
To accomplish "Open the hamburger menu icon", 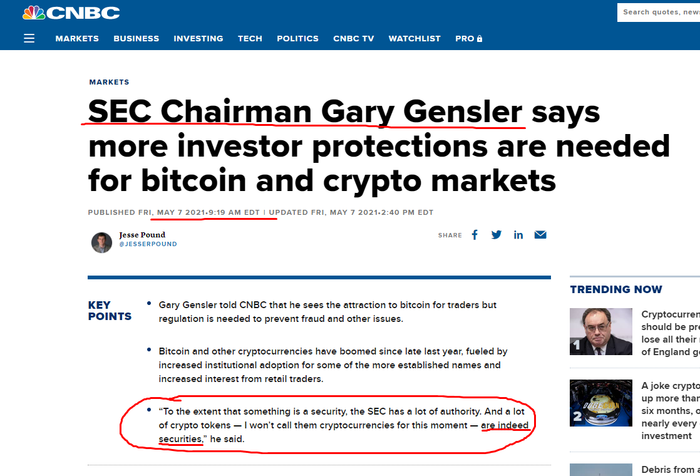I will [29, 38].
